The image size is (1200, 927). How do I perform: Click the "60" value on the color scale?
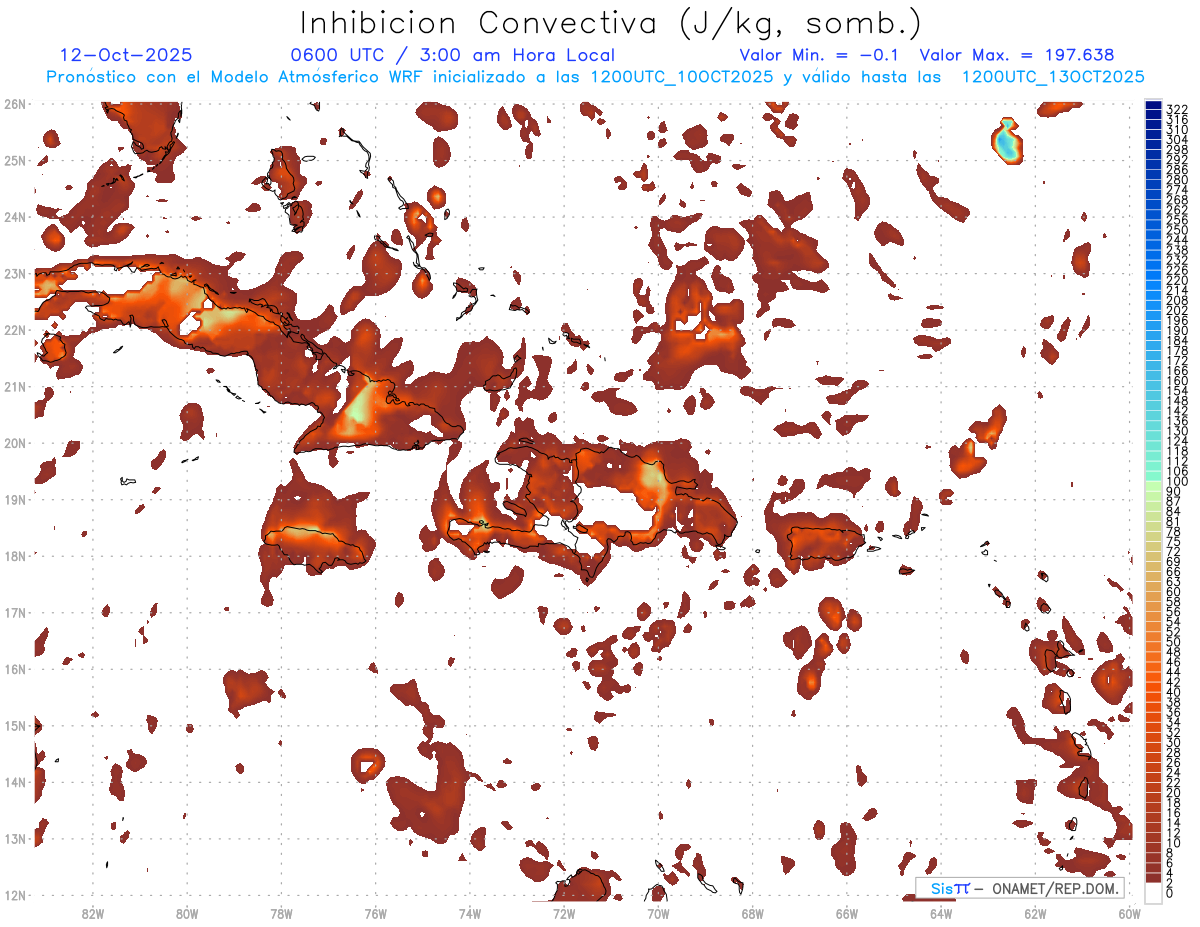coord(1173,591)
